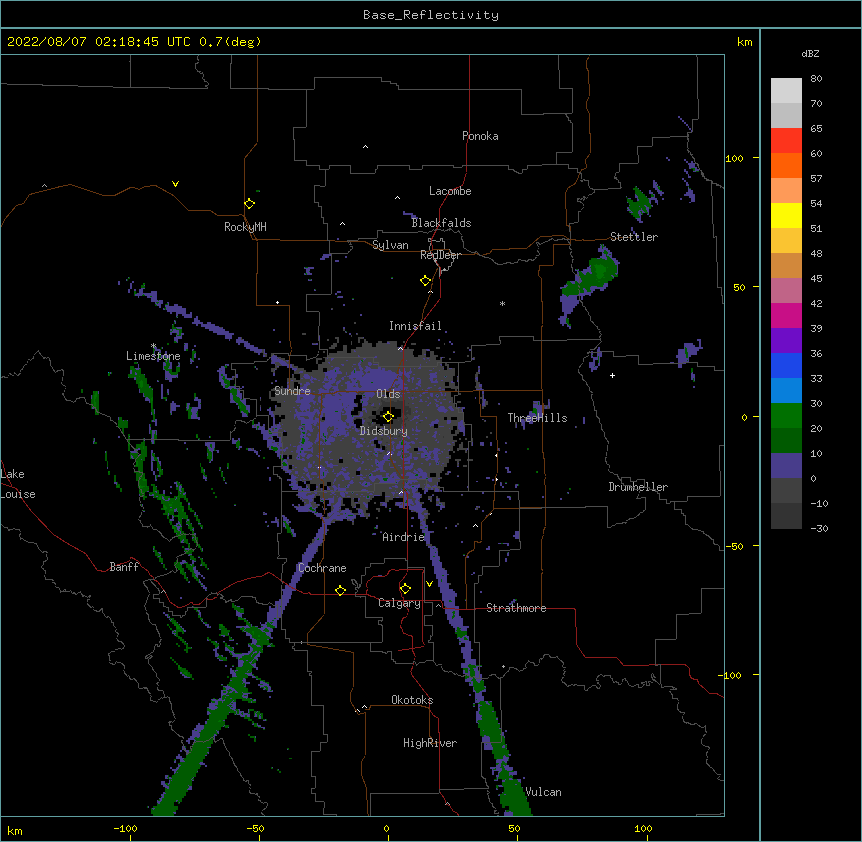Image resolution: width=862 pixels, height=842 pixels.
Task: Click the Strathmore city label
Action: (516, 608)
